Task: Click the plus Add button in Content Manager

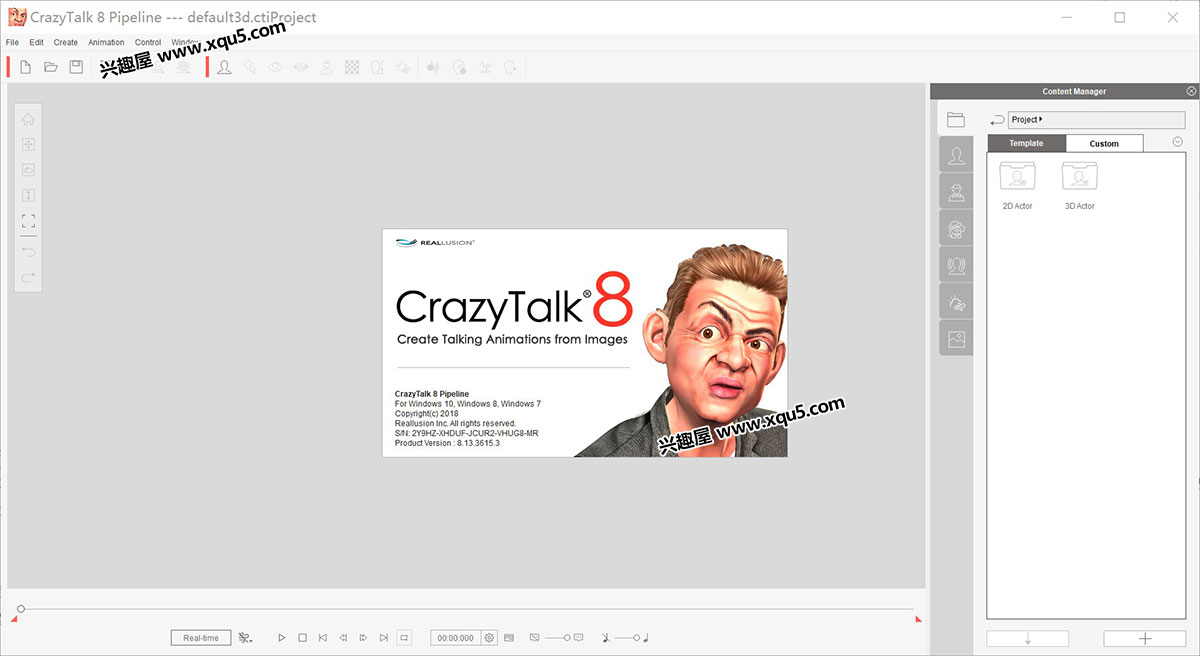Action: (1145, 638)
